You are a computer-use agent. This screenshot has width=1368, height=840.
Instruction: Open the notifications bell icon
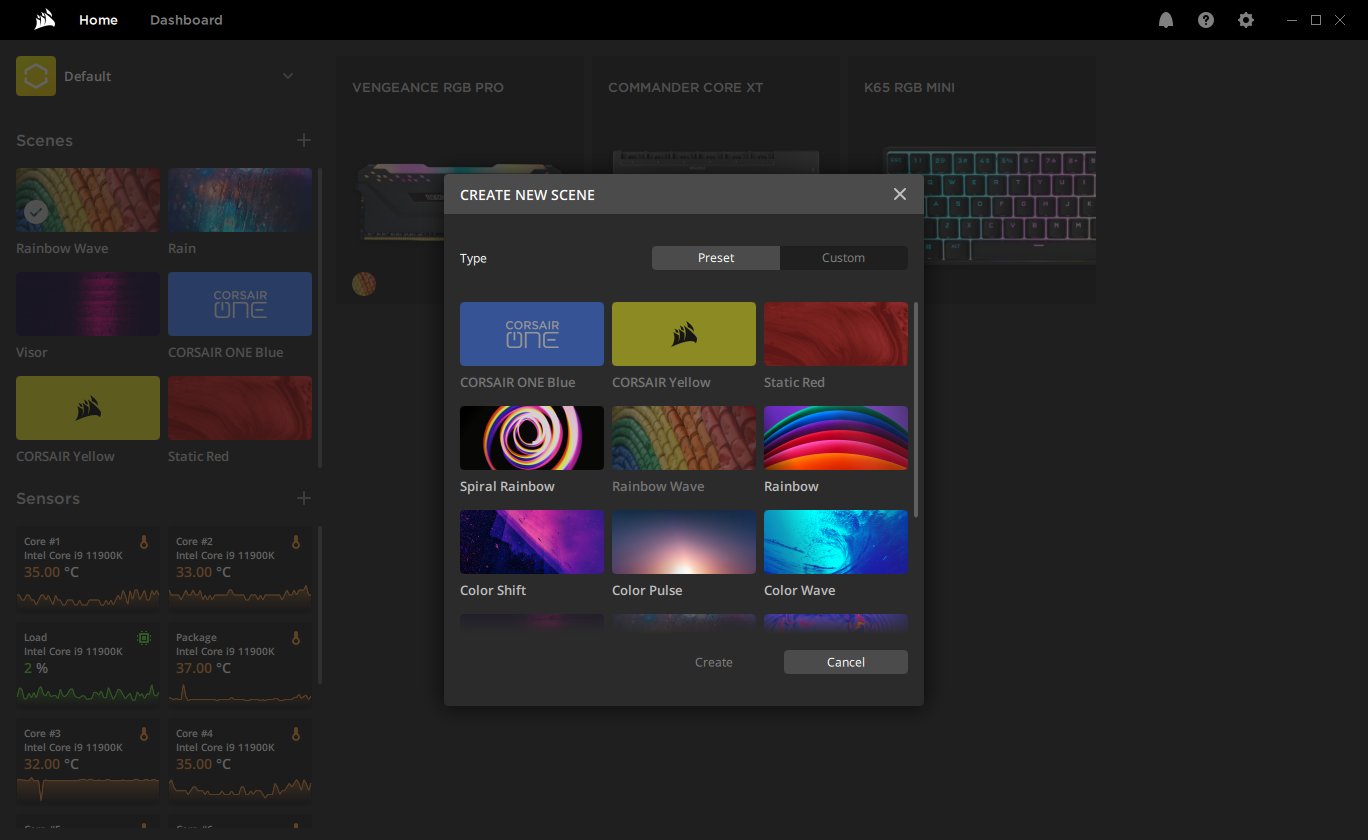[1166, 20]
